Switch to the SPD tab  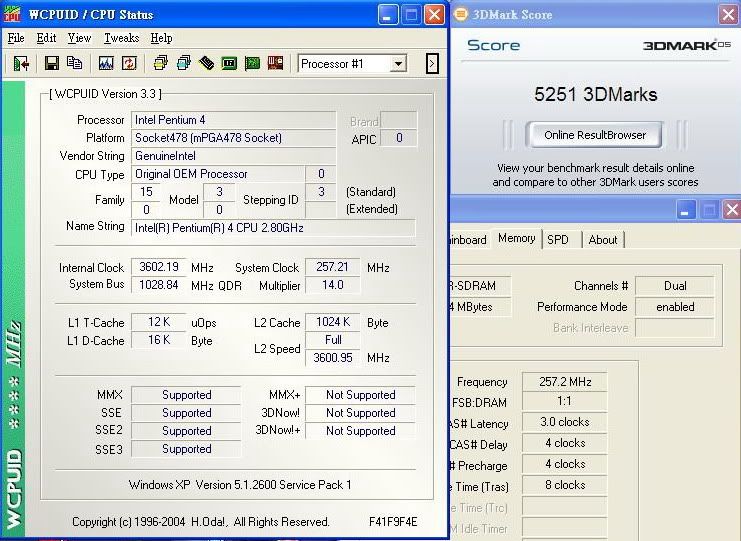tap(558, 239)
